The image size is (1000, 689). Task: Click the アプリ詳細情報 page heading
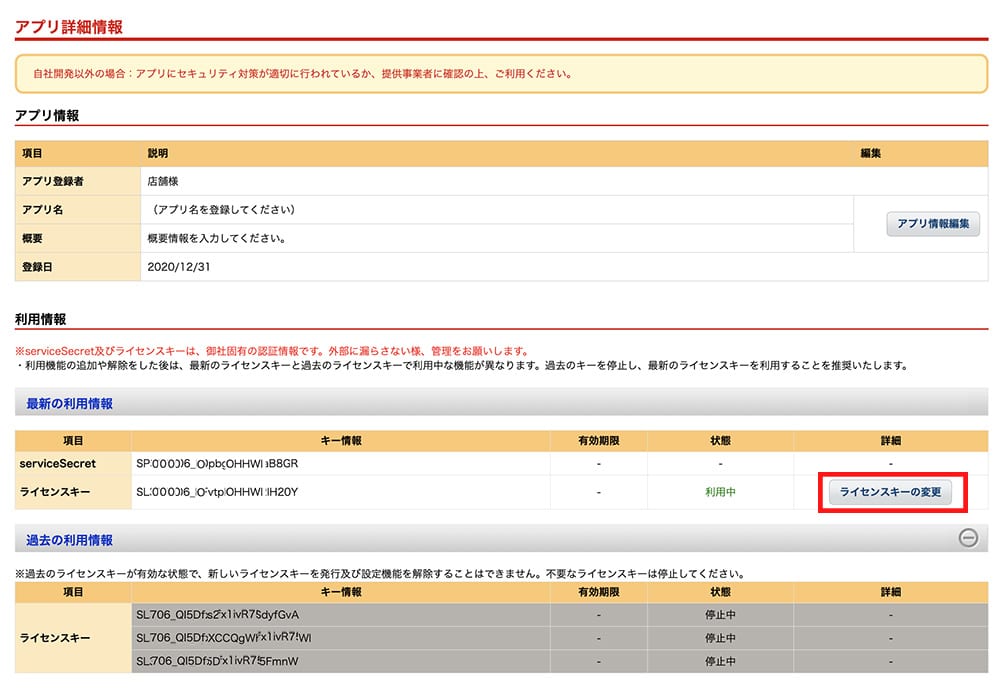pyautogui.click(x=69, y=27)
